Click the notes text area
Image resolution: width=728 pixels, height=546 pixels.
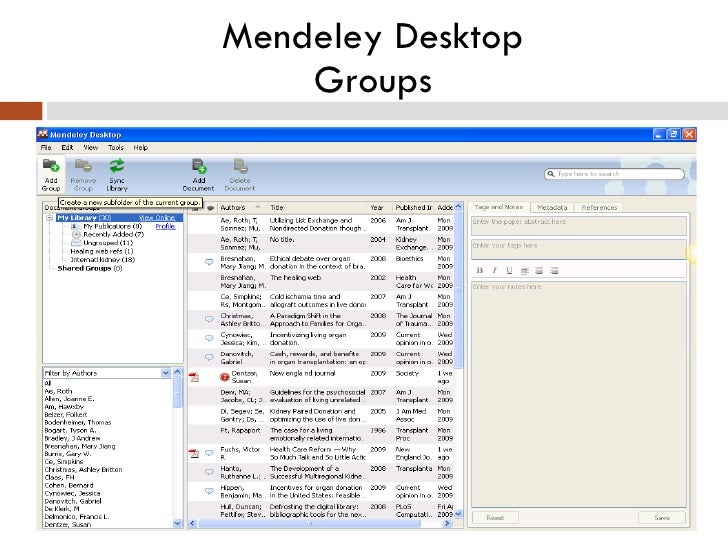[578, 394]
